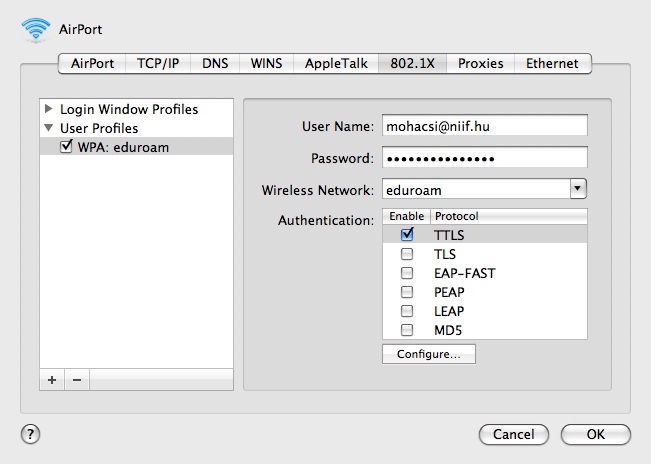Toggle the WPA: eduroam profile checkbox
Viewport: 651px width, 464px height.
click(67, 147)
